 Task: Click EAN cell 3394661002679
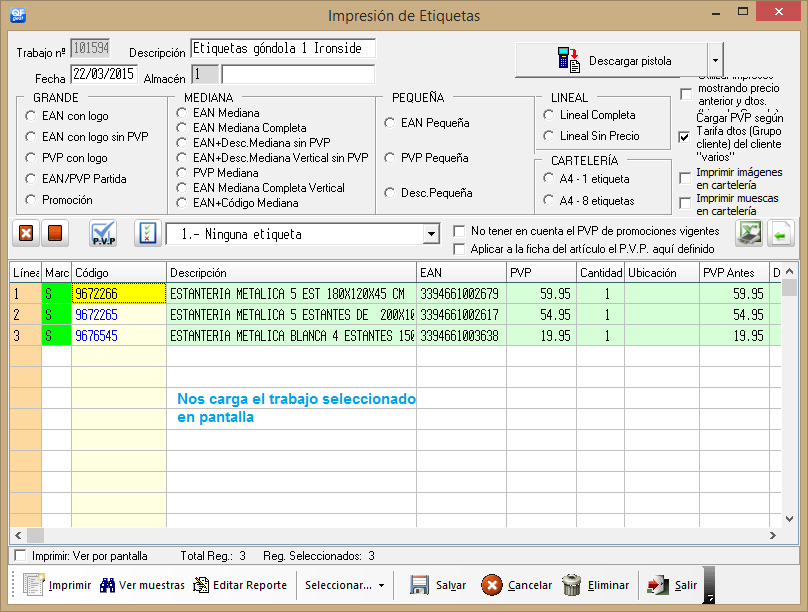461,294
